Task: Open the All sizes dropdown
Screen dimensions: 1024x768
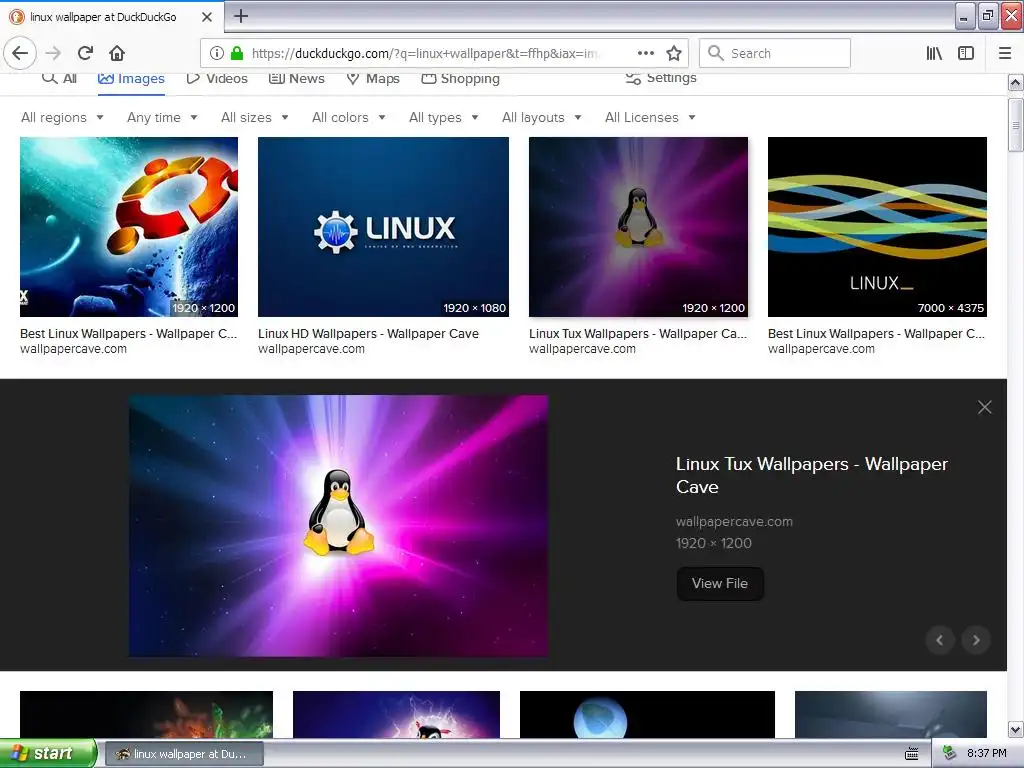Action: click(255, 118)
